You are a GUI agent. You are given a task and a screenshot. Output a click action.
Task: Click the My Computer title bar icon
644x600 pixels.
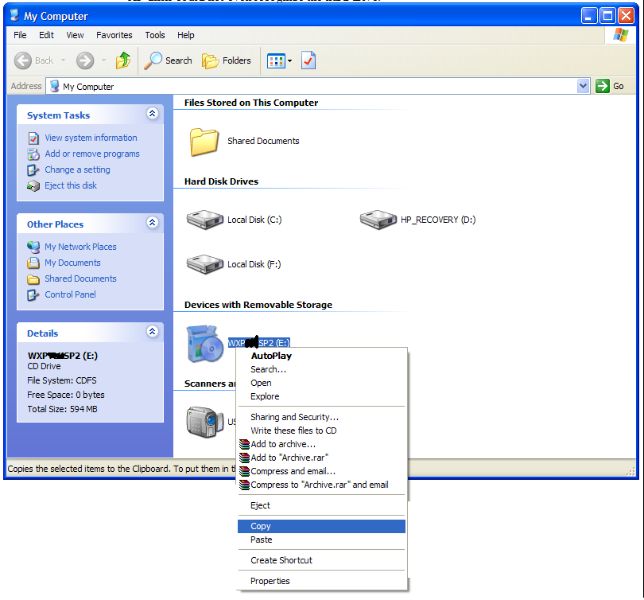coord(15,15)
